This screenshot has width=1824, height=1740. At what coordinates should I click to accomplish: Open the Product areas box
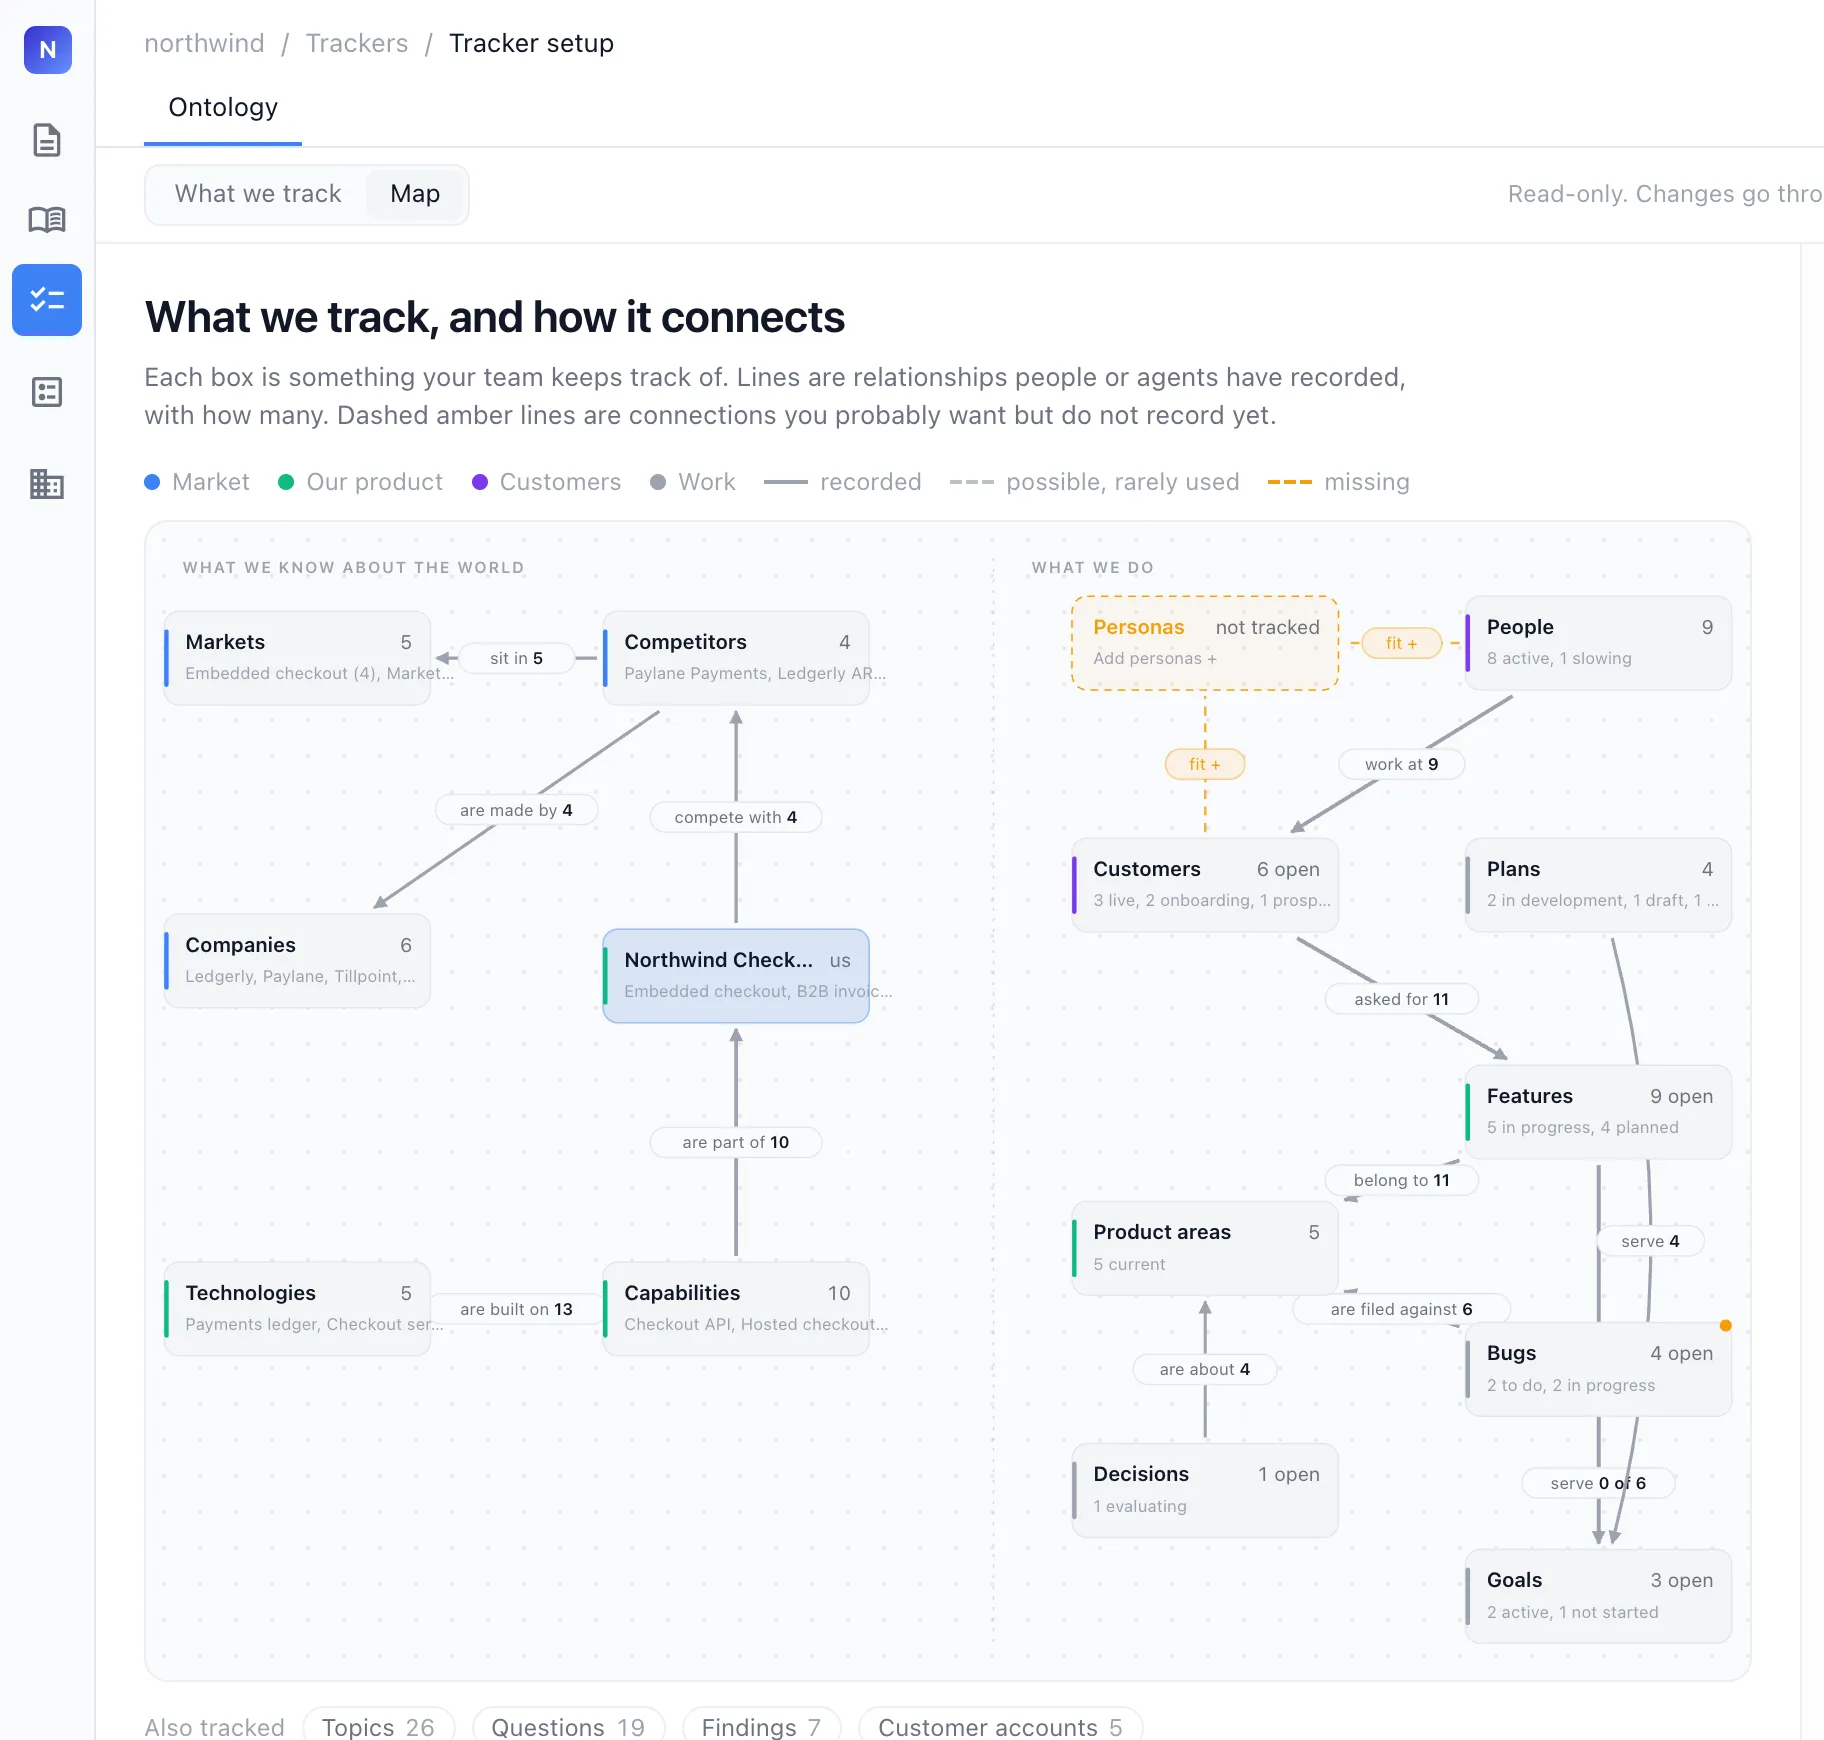coord(1205,1248)
